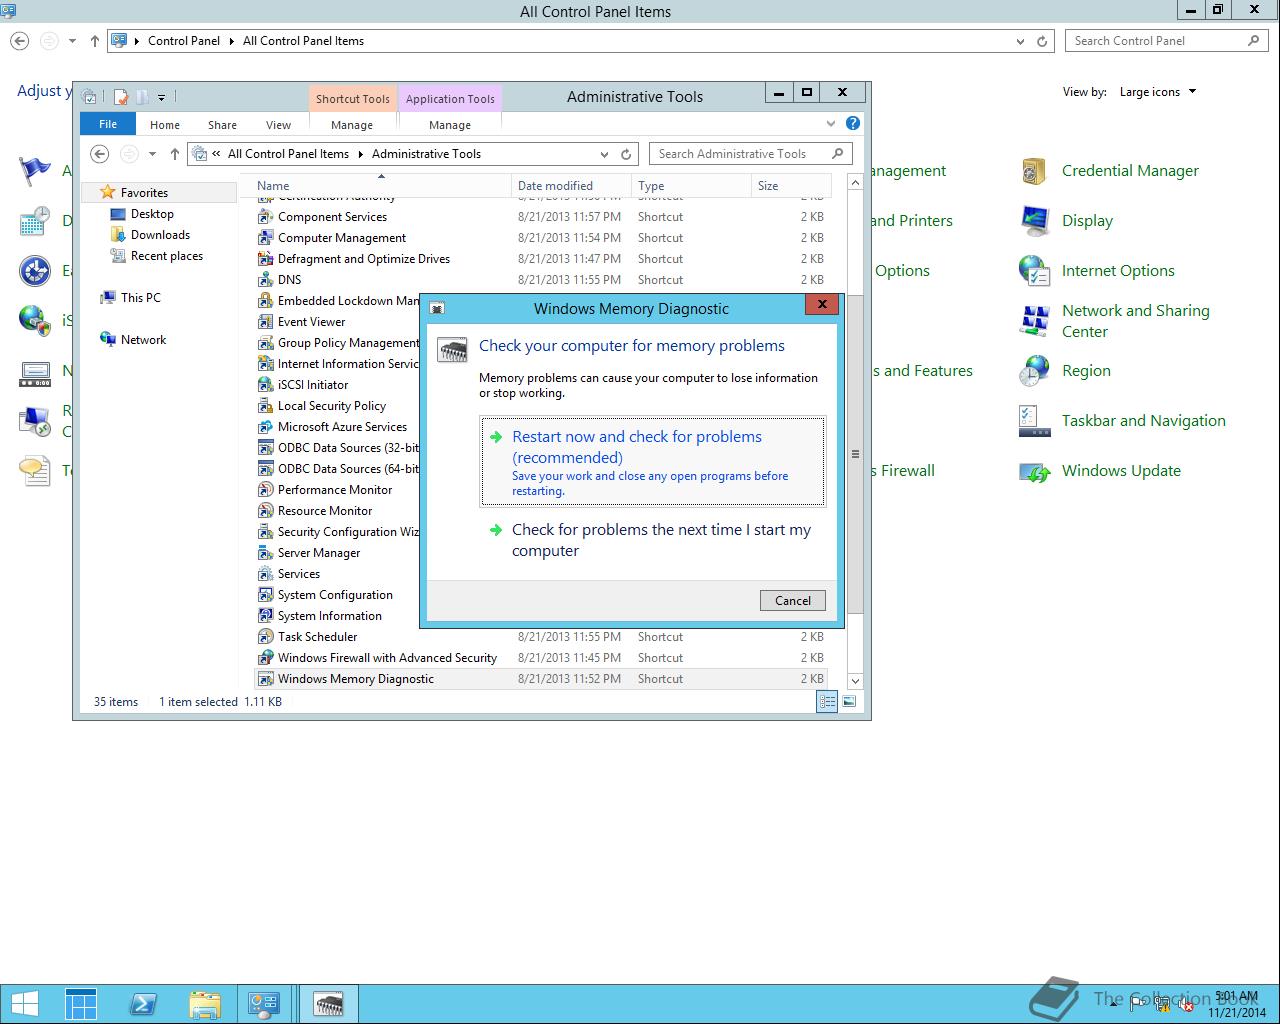The image size is (1280, 1024).
Task: Select Desktop under Favorites
Action: (x=152, y=214)
